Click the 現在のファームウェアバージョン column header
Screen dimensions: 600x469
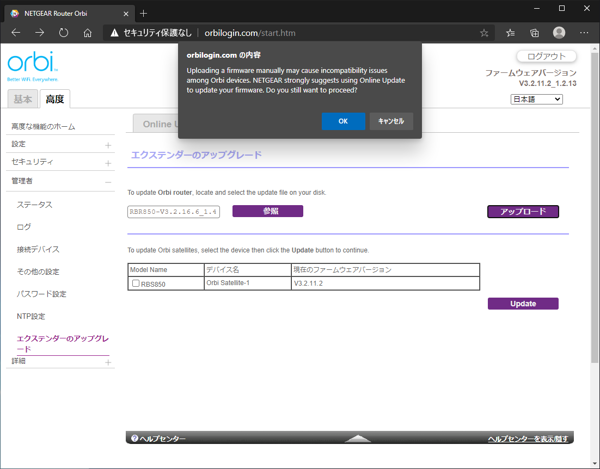point(385,270)
